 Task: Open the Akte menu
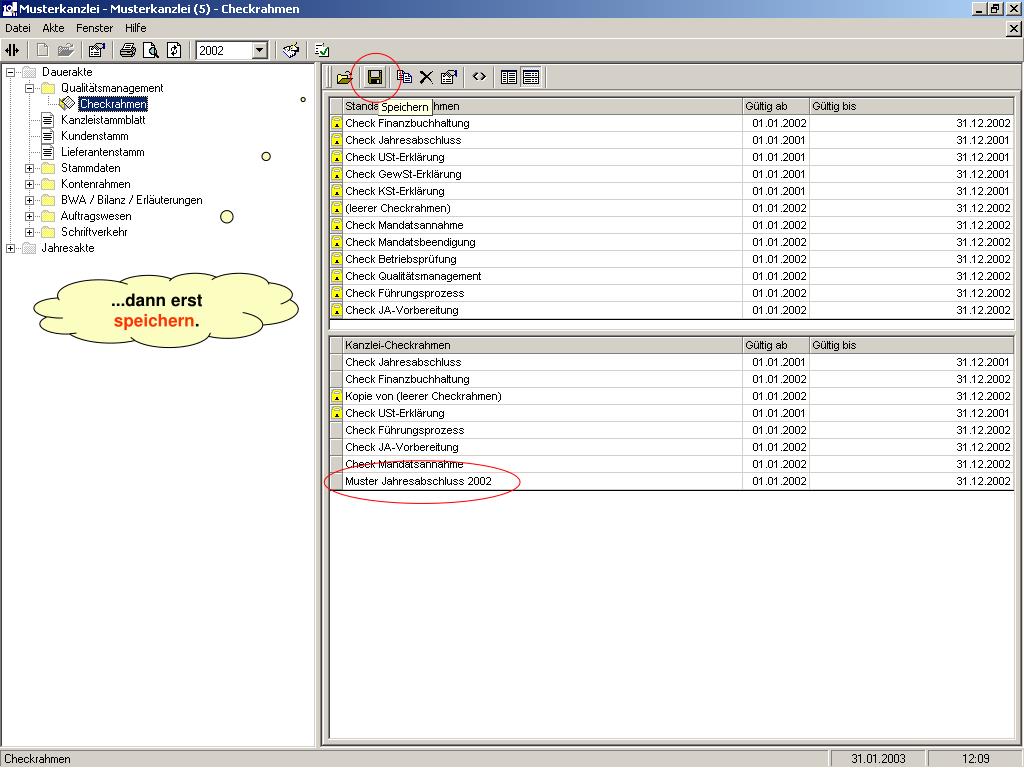pyautogui.click(x=54, y=28)
